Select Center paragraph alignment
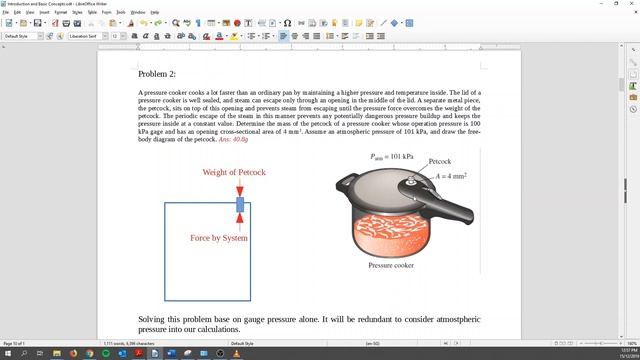 tap(294, 36)
